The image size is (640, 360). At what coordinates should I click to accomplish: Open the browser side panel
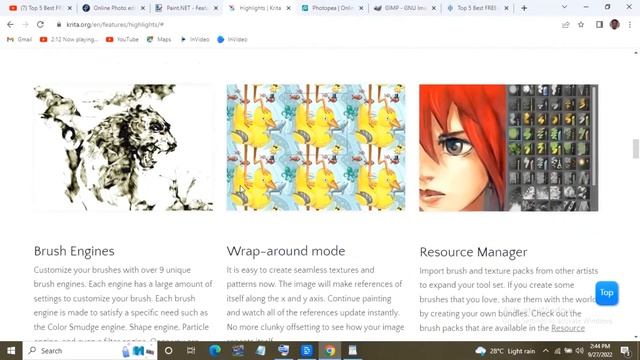[x=599, y=25]
